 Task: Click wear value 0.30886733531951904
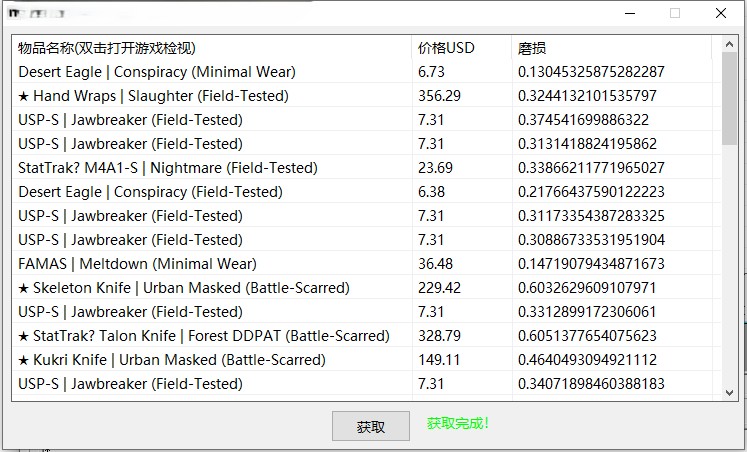point(591,240)
